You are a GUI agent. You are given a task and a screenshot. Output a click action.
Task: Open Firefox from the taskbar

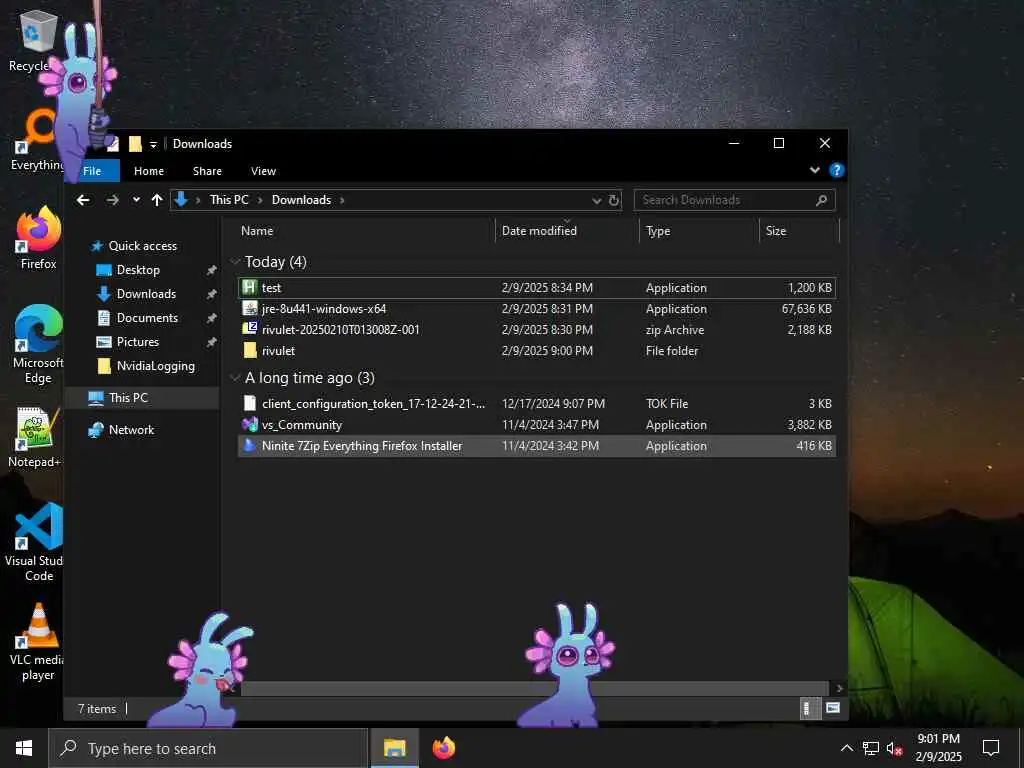click(x=443, y=748)
